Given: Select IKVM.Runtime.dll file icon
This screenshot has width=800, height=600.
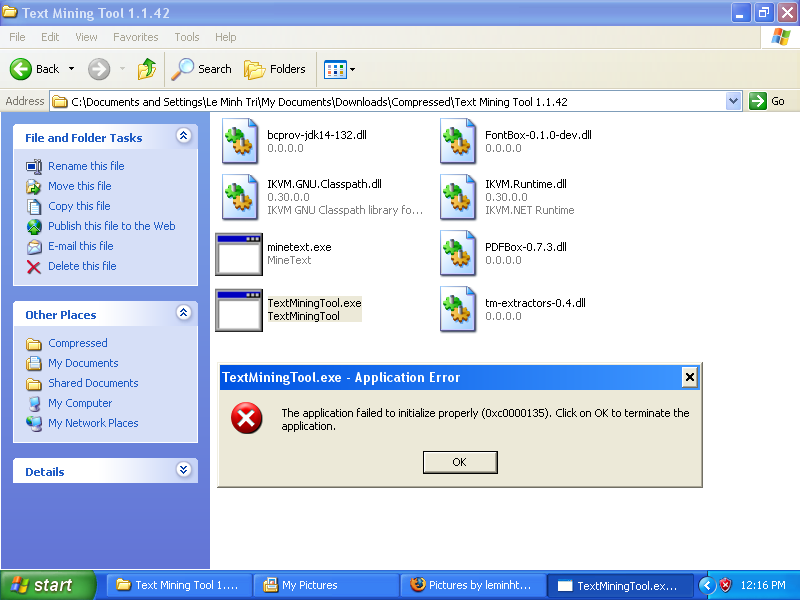Looking at the screenshot, I should [x=458, y=197].
